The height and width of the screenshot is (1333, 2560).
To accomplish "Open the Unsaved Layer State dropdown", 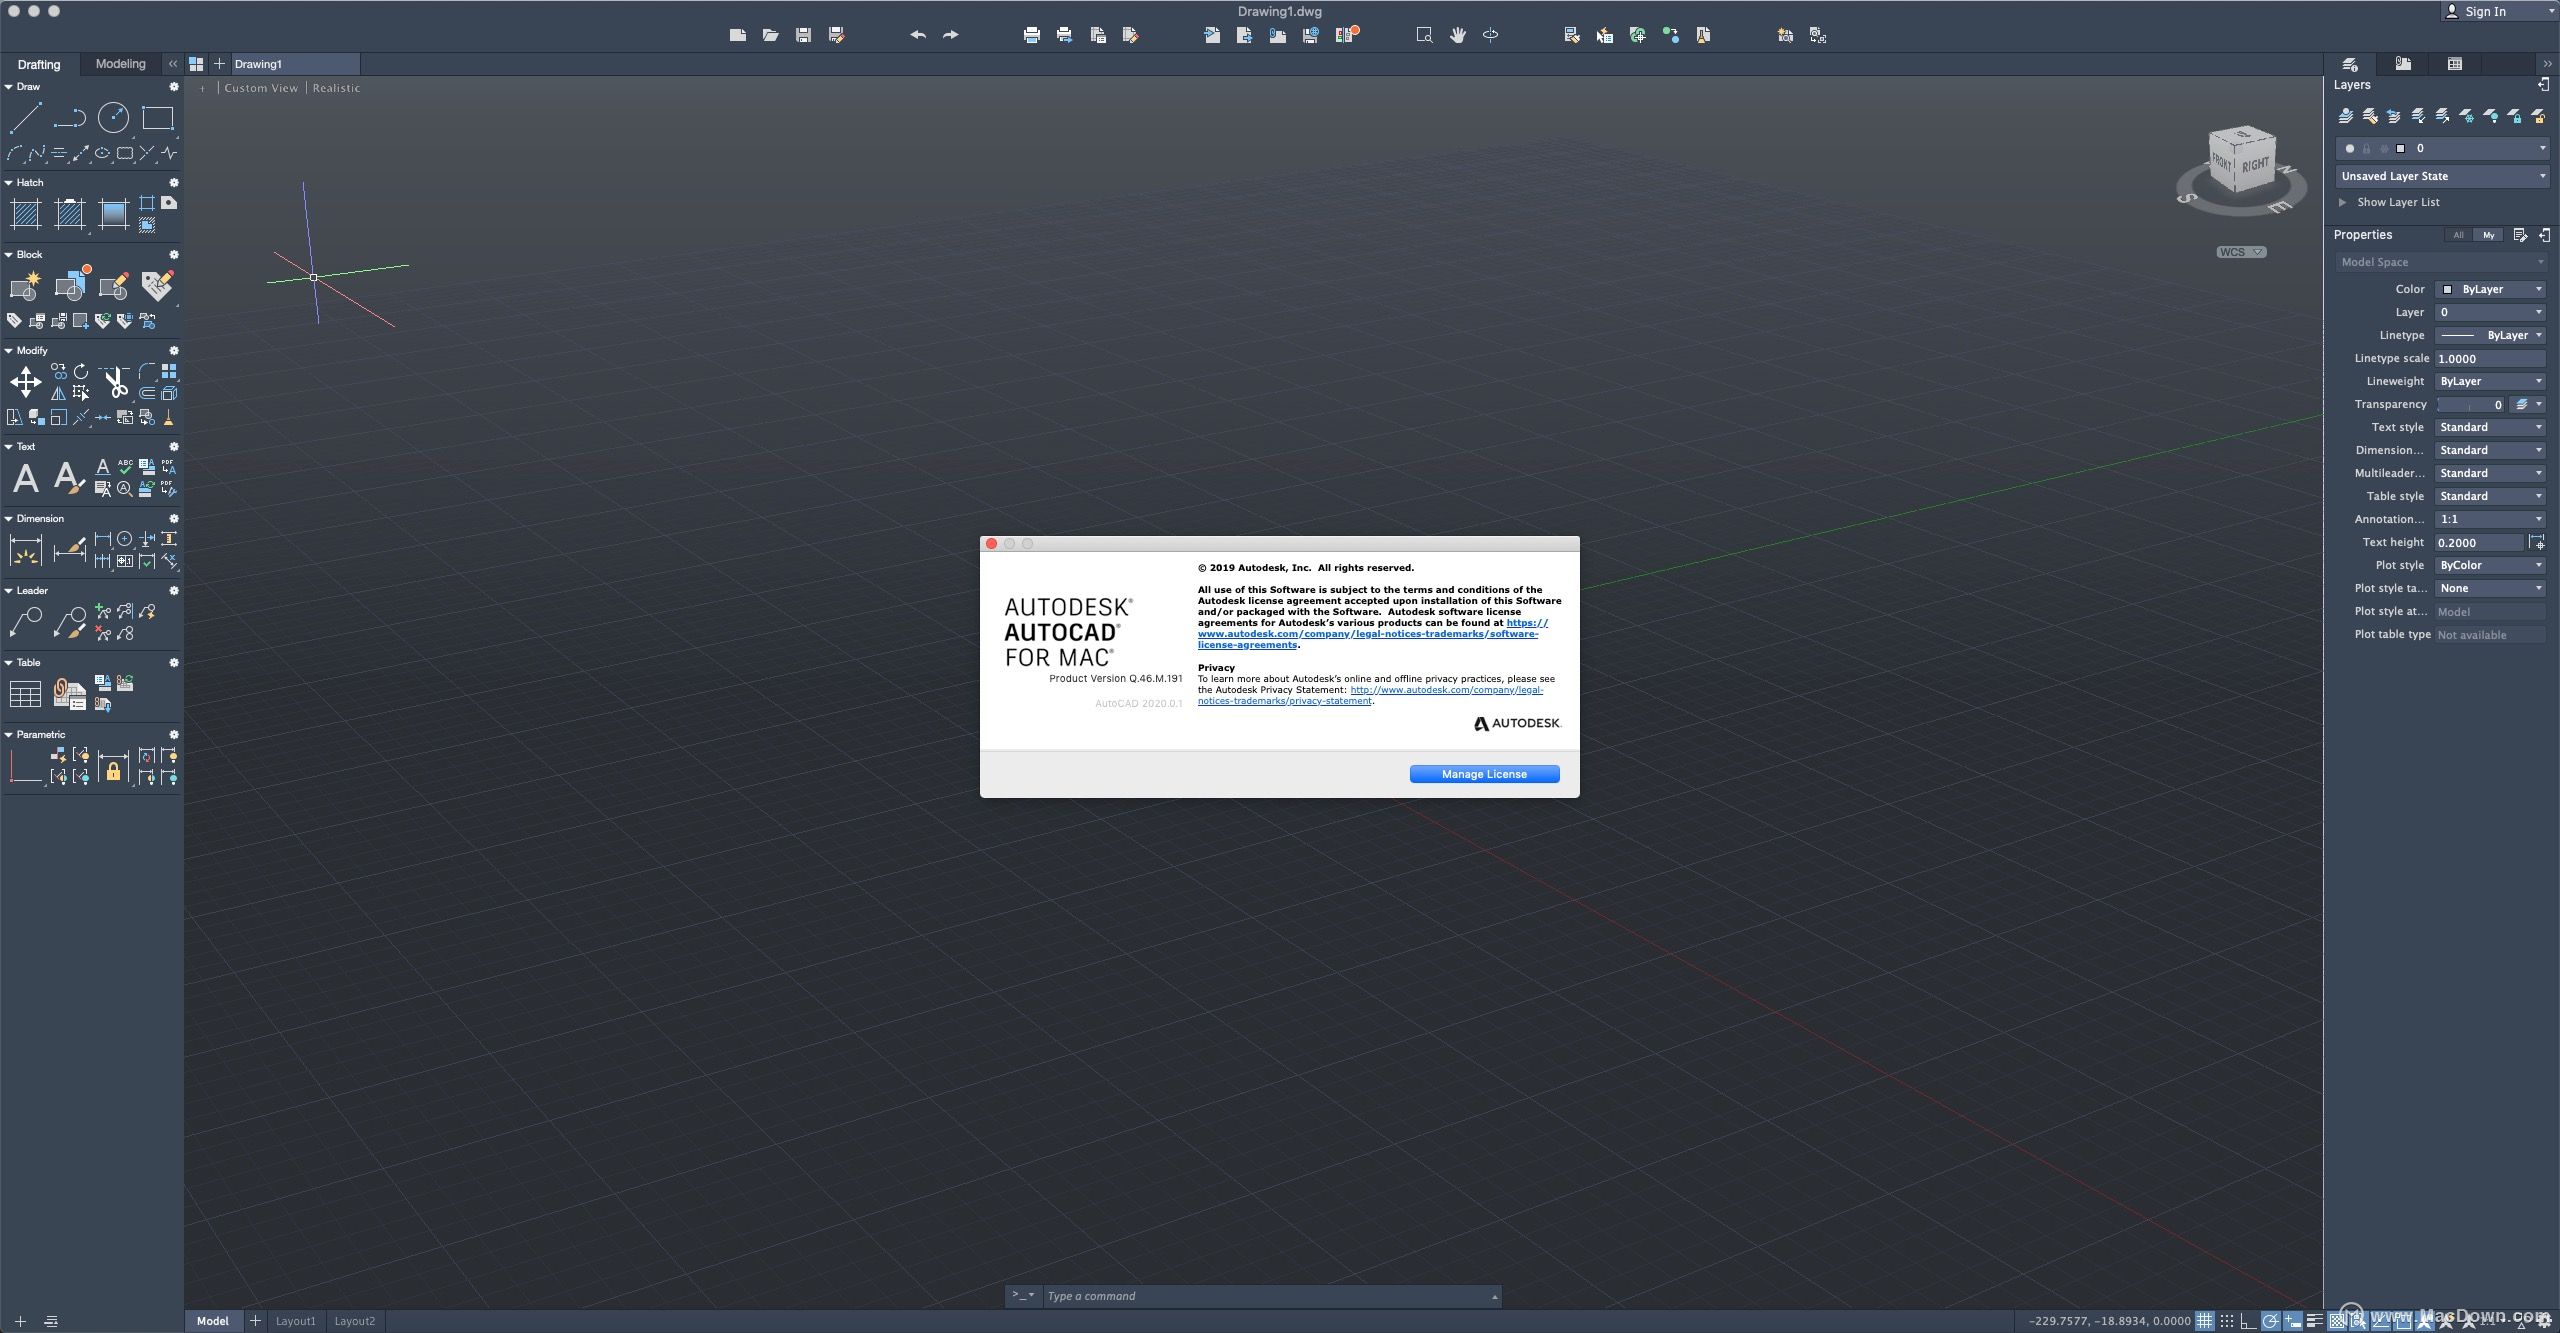I will pos(2441,176).
